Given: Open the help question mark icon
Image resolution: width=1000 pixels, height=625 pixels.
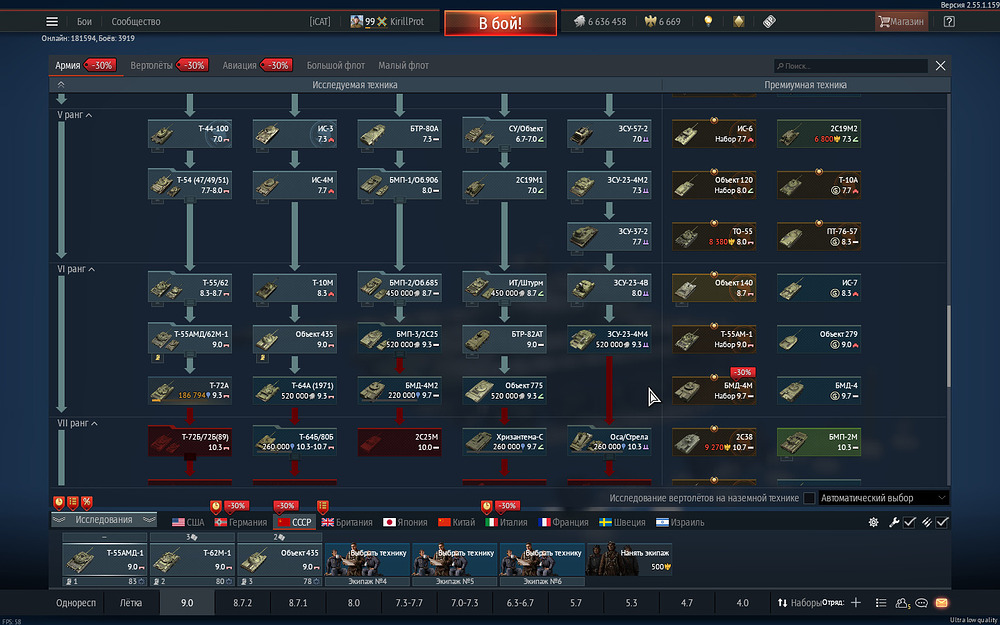Looking at the screenshot, I should (949, 21).
